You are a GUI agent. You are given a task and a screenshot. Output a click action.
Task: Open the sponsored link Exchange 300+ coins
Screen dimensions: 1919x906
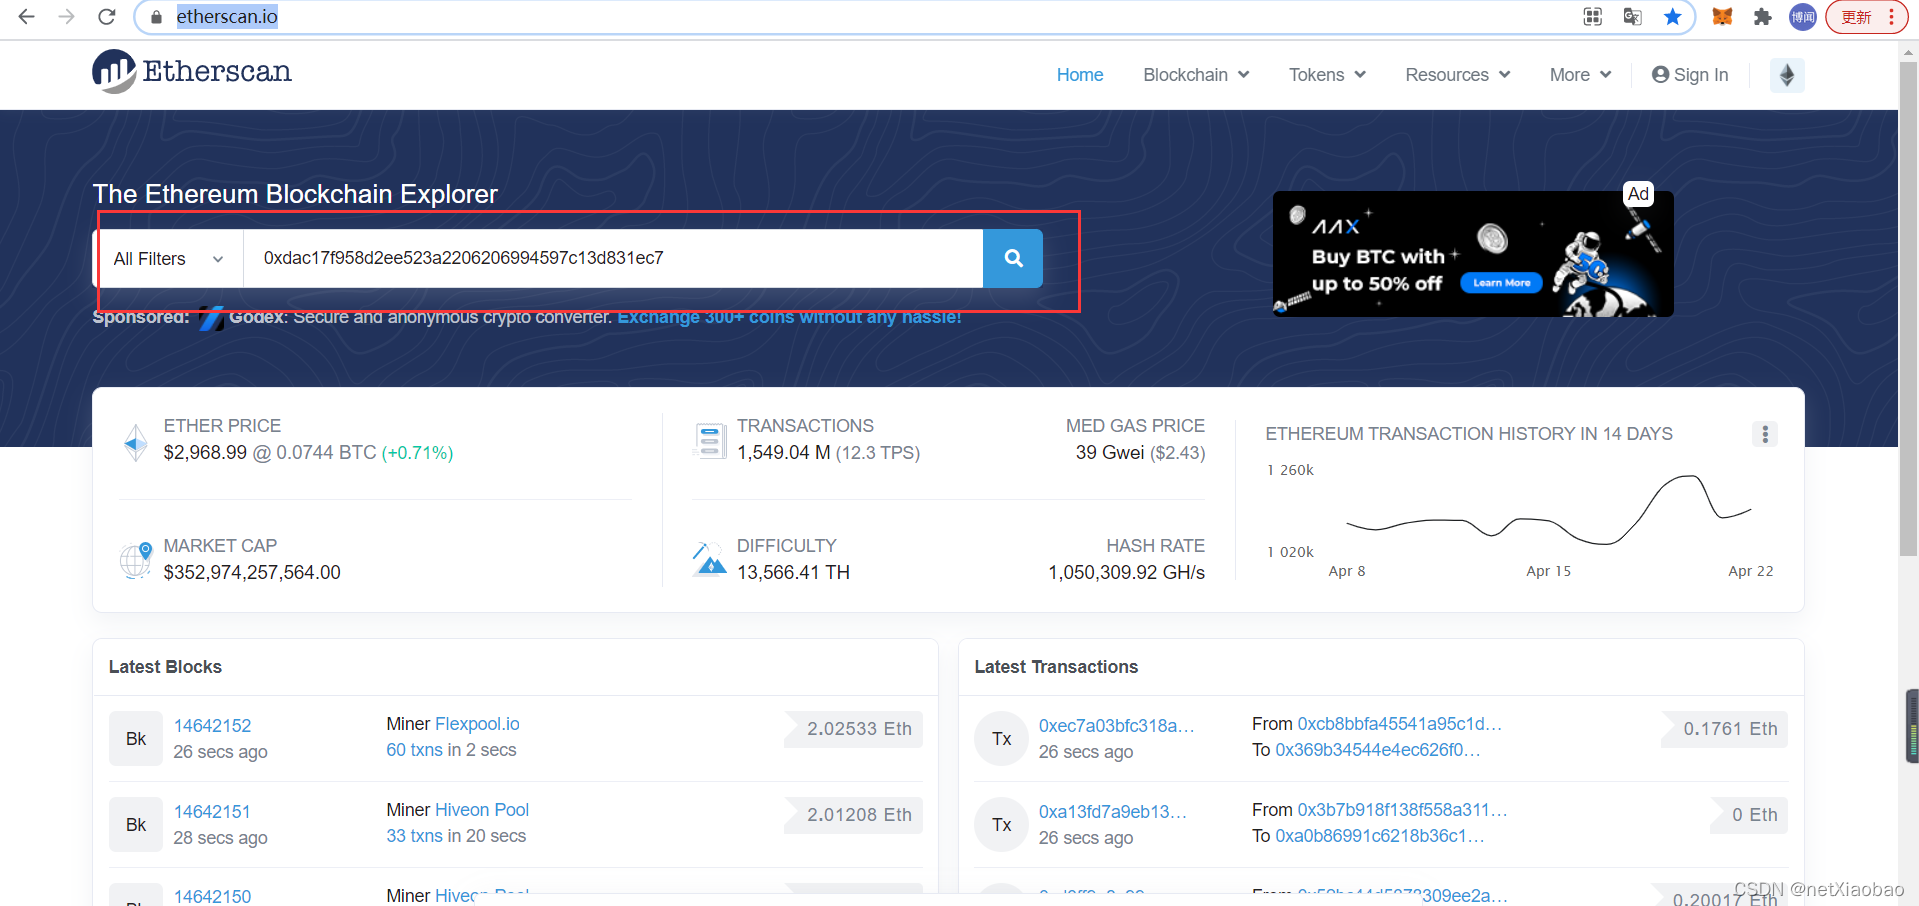789,317
